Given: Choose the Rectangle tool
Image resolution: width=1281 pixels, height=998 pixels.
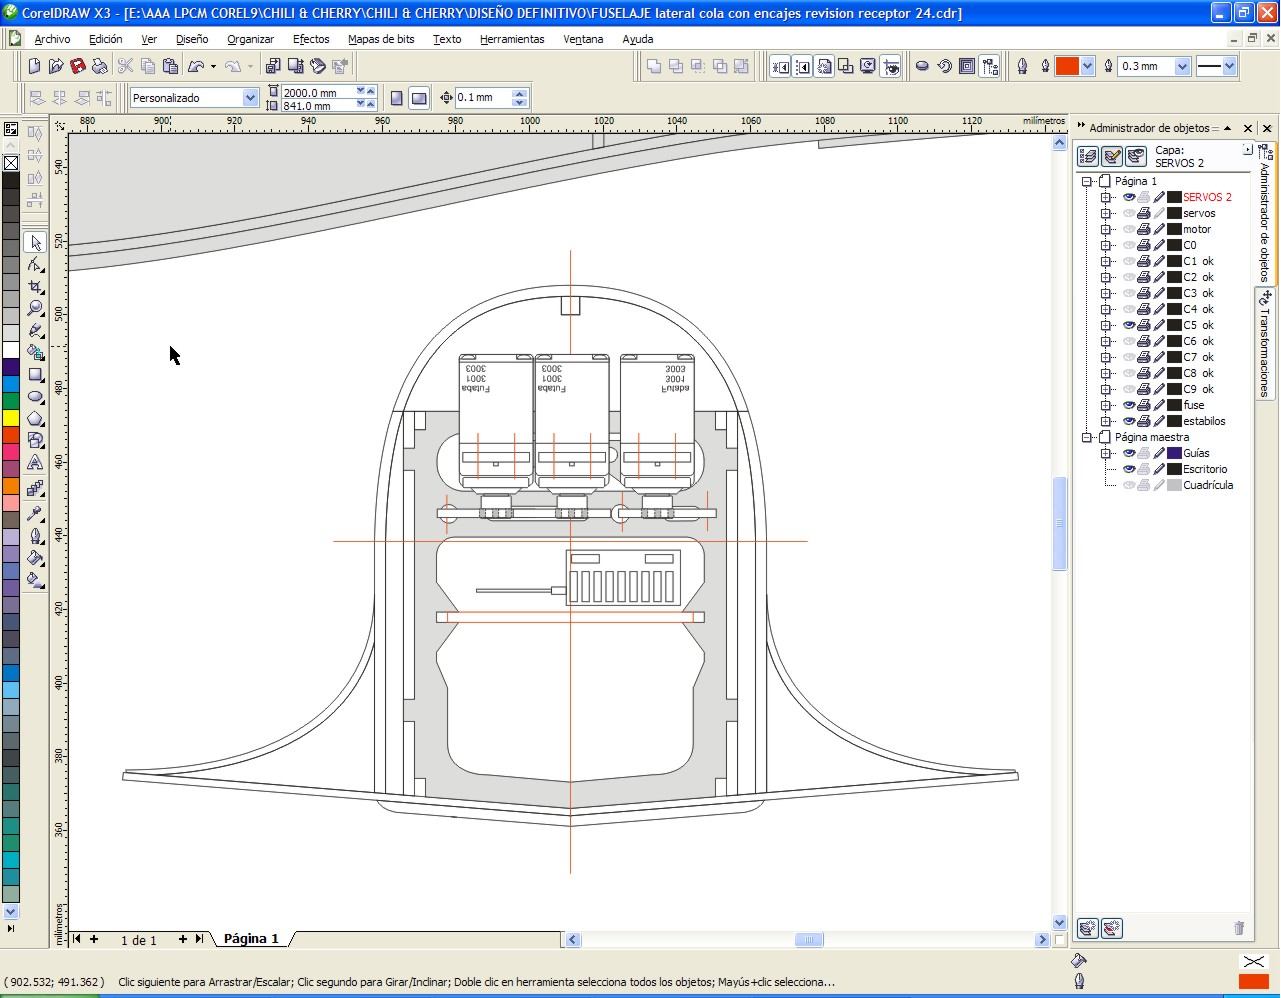Looking at the screenshot, I should pos(36,375).
